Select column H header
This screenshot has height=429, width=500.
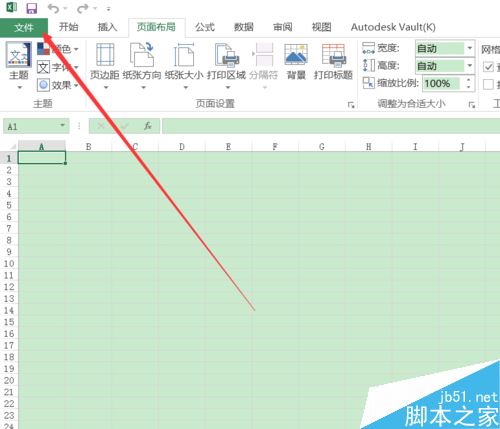(368, 146)
